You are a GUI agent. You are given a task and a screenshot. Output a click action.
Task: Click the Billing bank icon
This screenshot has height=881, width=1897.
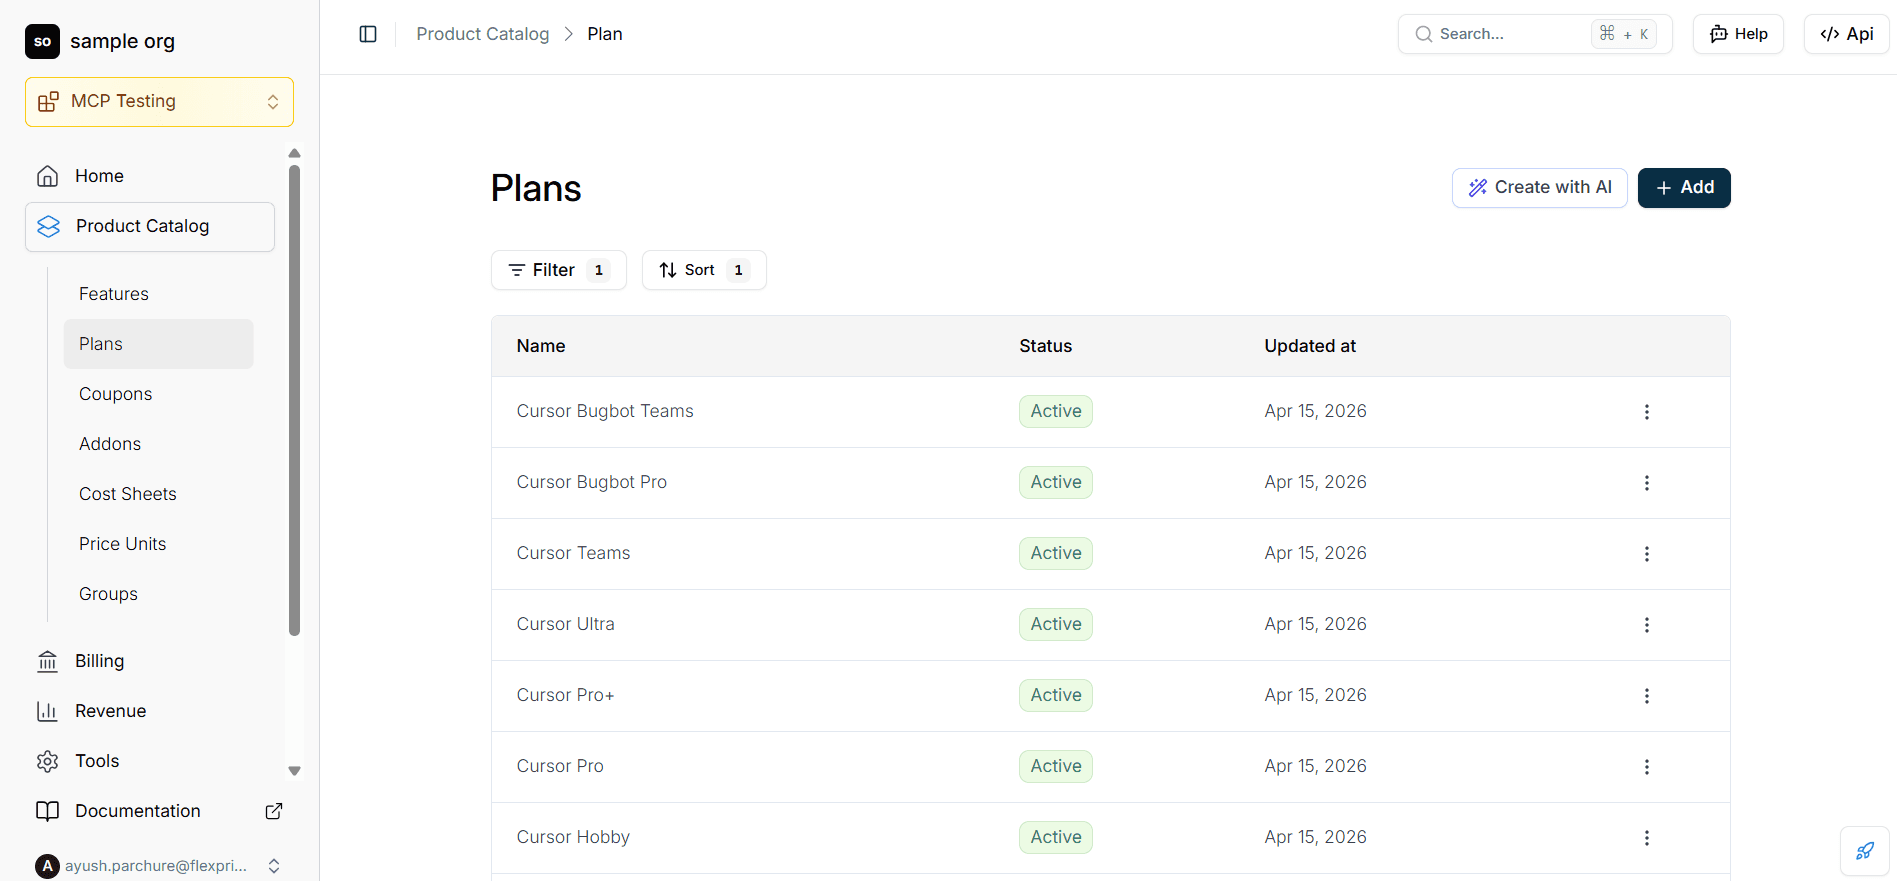point(47,661)
